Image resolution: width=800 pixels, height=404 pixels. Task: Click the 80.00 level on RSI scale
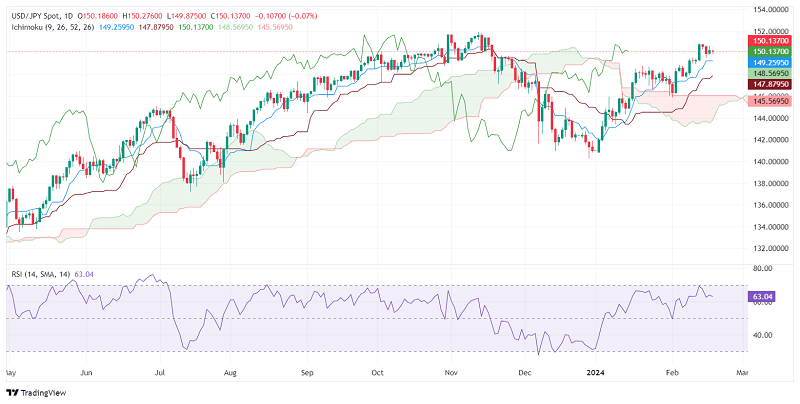point(764,269)
